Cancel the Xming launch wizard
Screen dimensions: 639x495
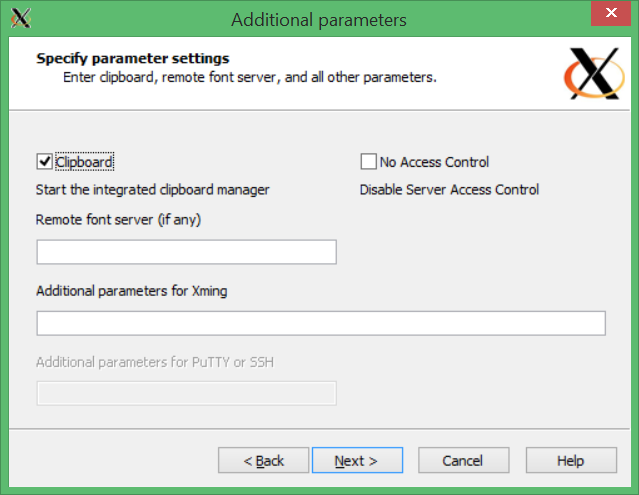464,460
